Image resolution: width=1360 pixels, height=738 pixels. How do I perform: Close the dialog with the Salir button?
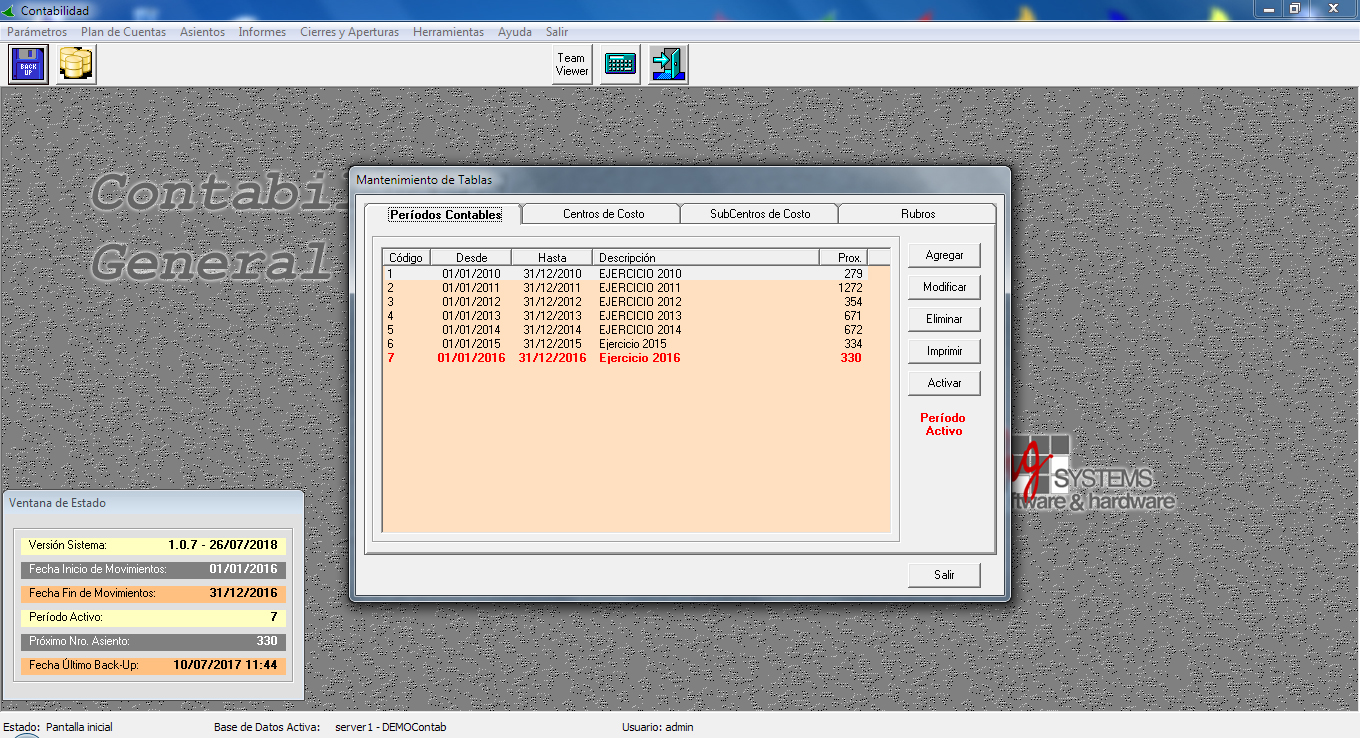[944, 575]
